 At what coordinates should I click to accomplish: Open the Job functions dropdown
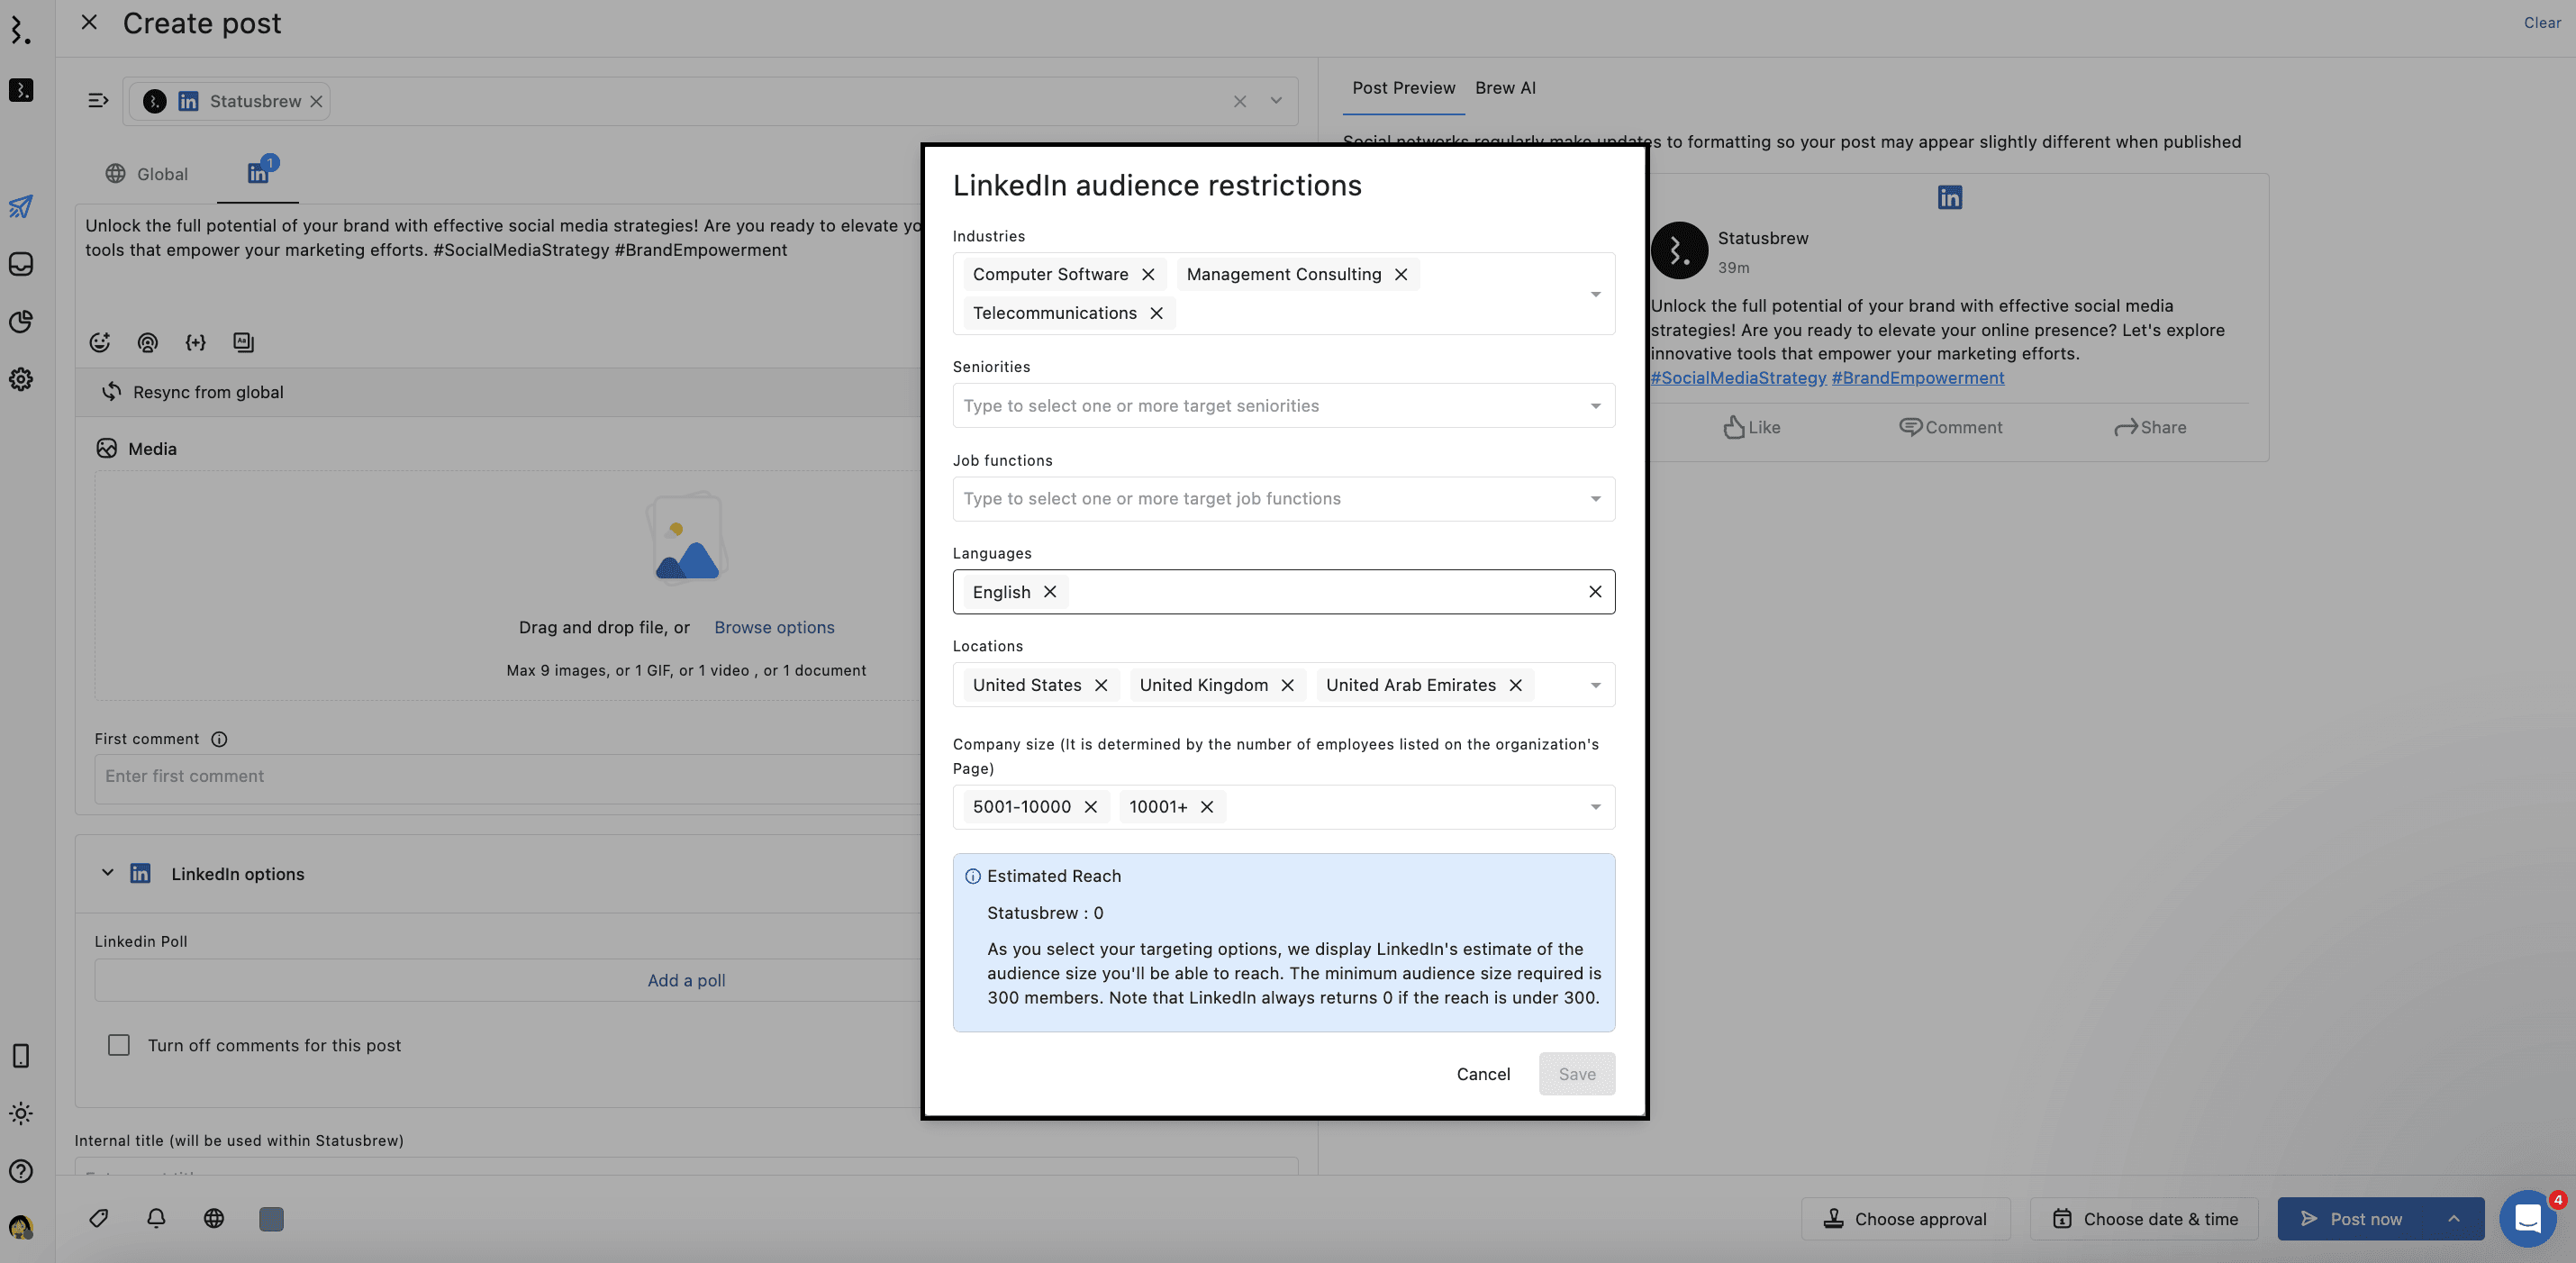[x=1595, y=499]
